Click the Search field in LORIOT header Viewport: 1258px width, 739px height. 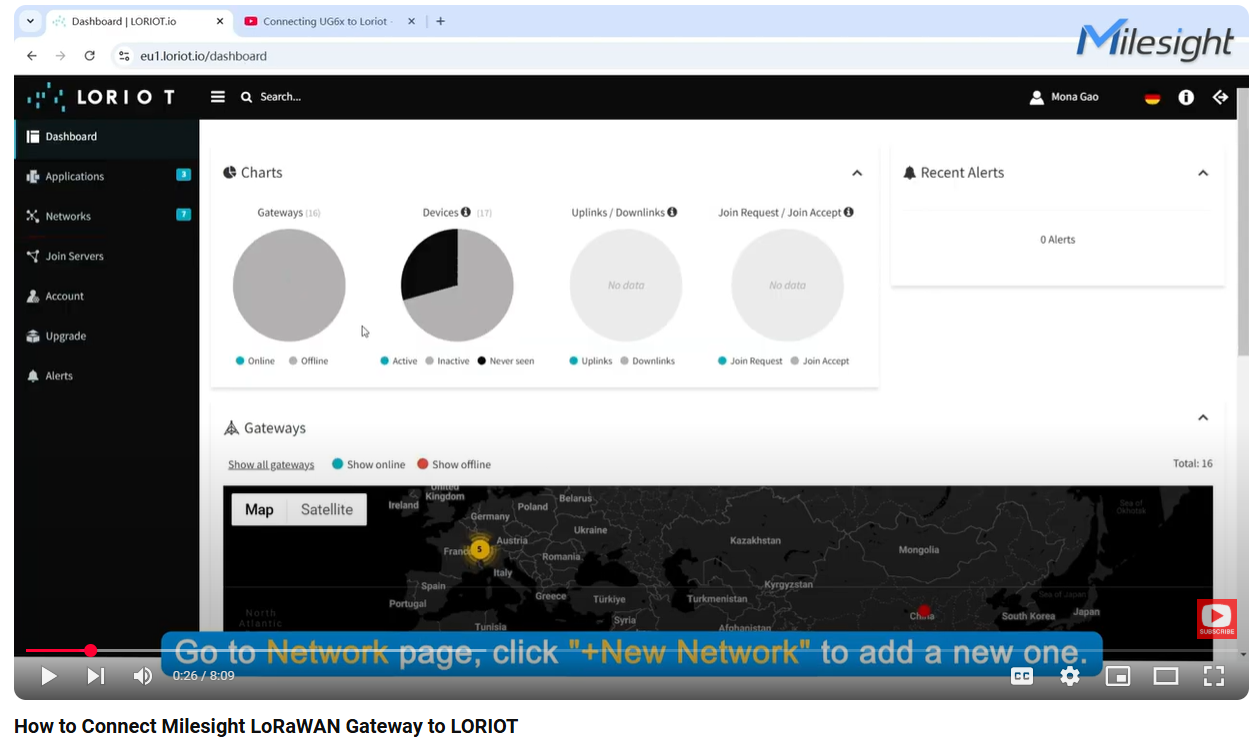[x=281, y=97]
